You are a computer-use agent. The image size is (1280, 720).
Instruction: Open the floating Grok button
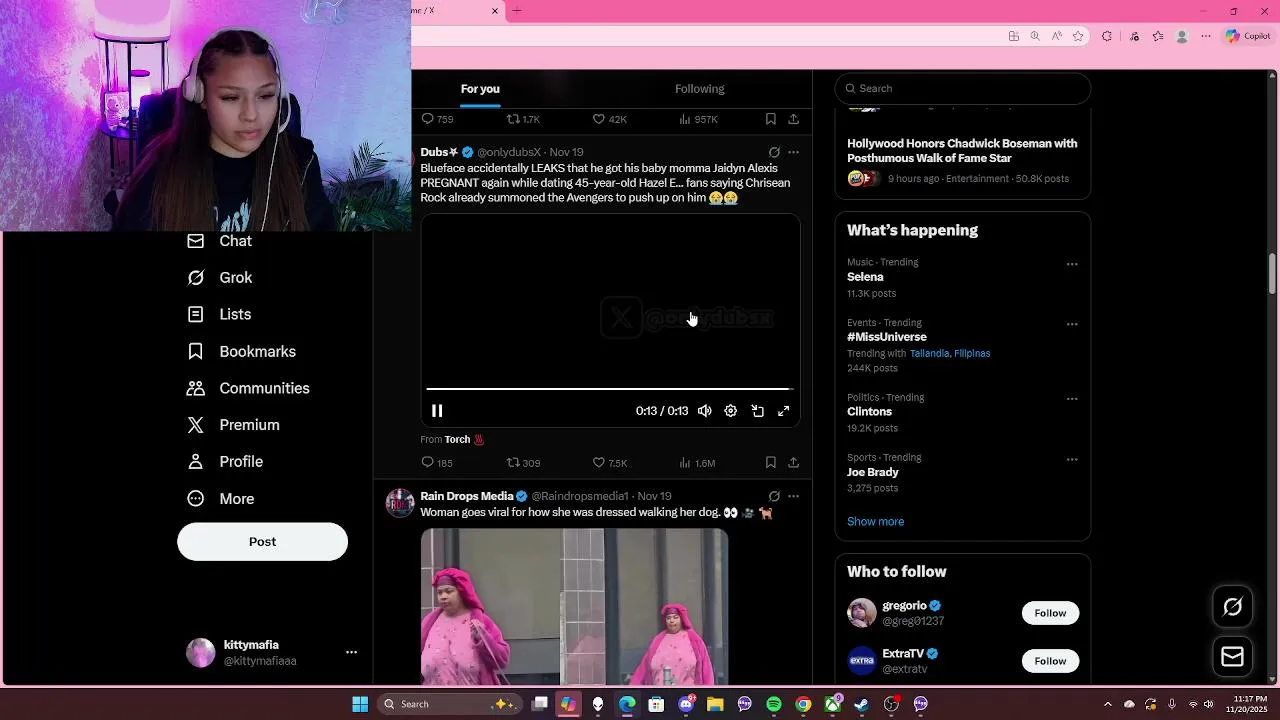pyautogui.click(x=1232, y=607)
